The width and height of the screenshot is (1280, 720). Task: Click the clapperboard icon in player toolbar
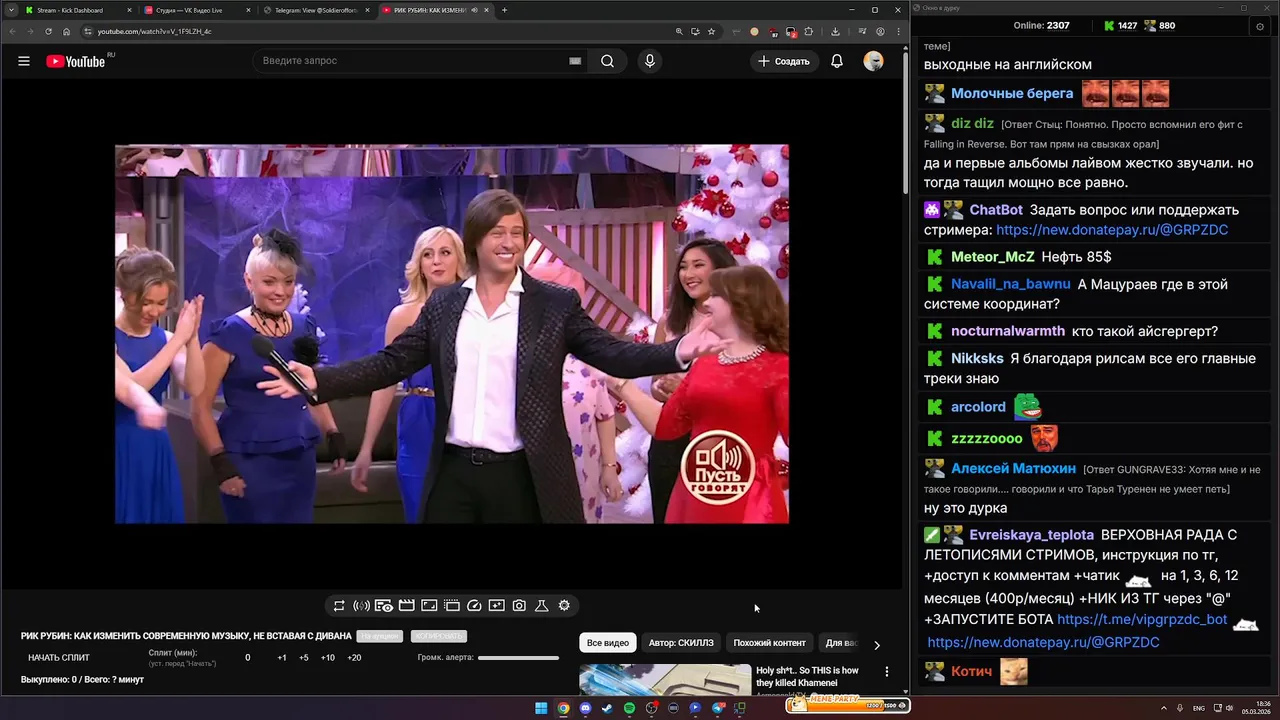407,606
